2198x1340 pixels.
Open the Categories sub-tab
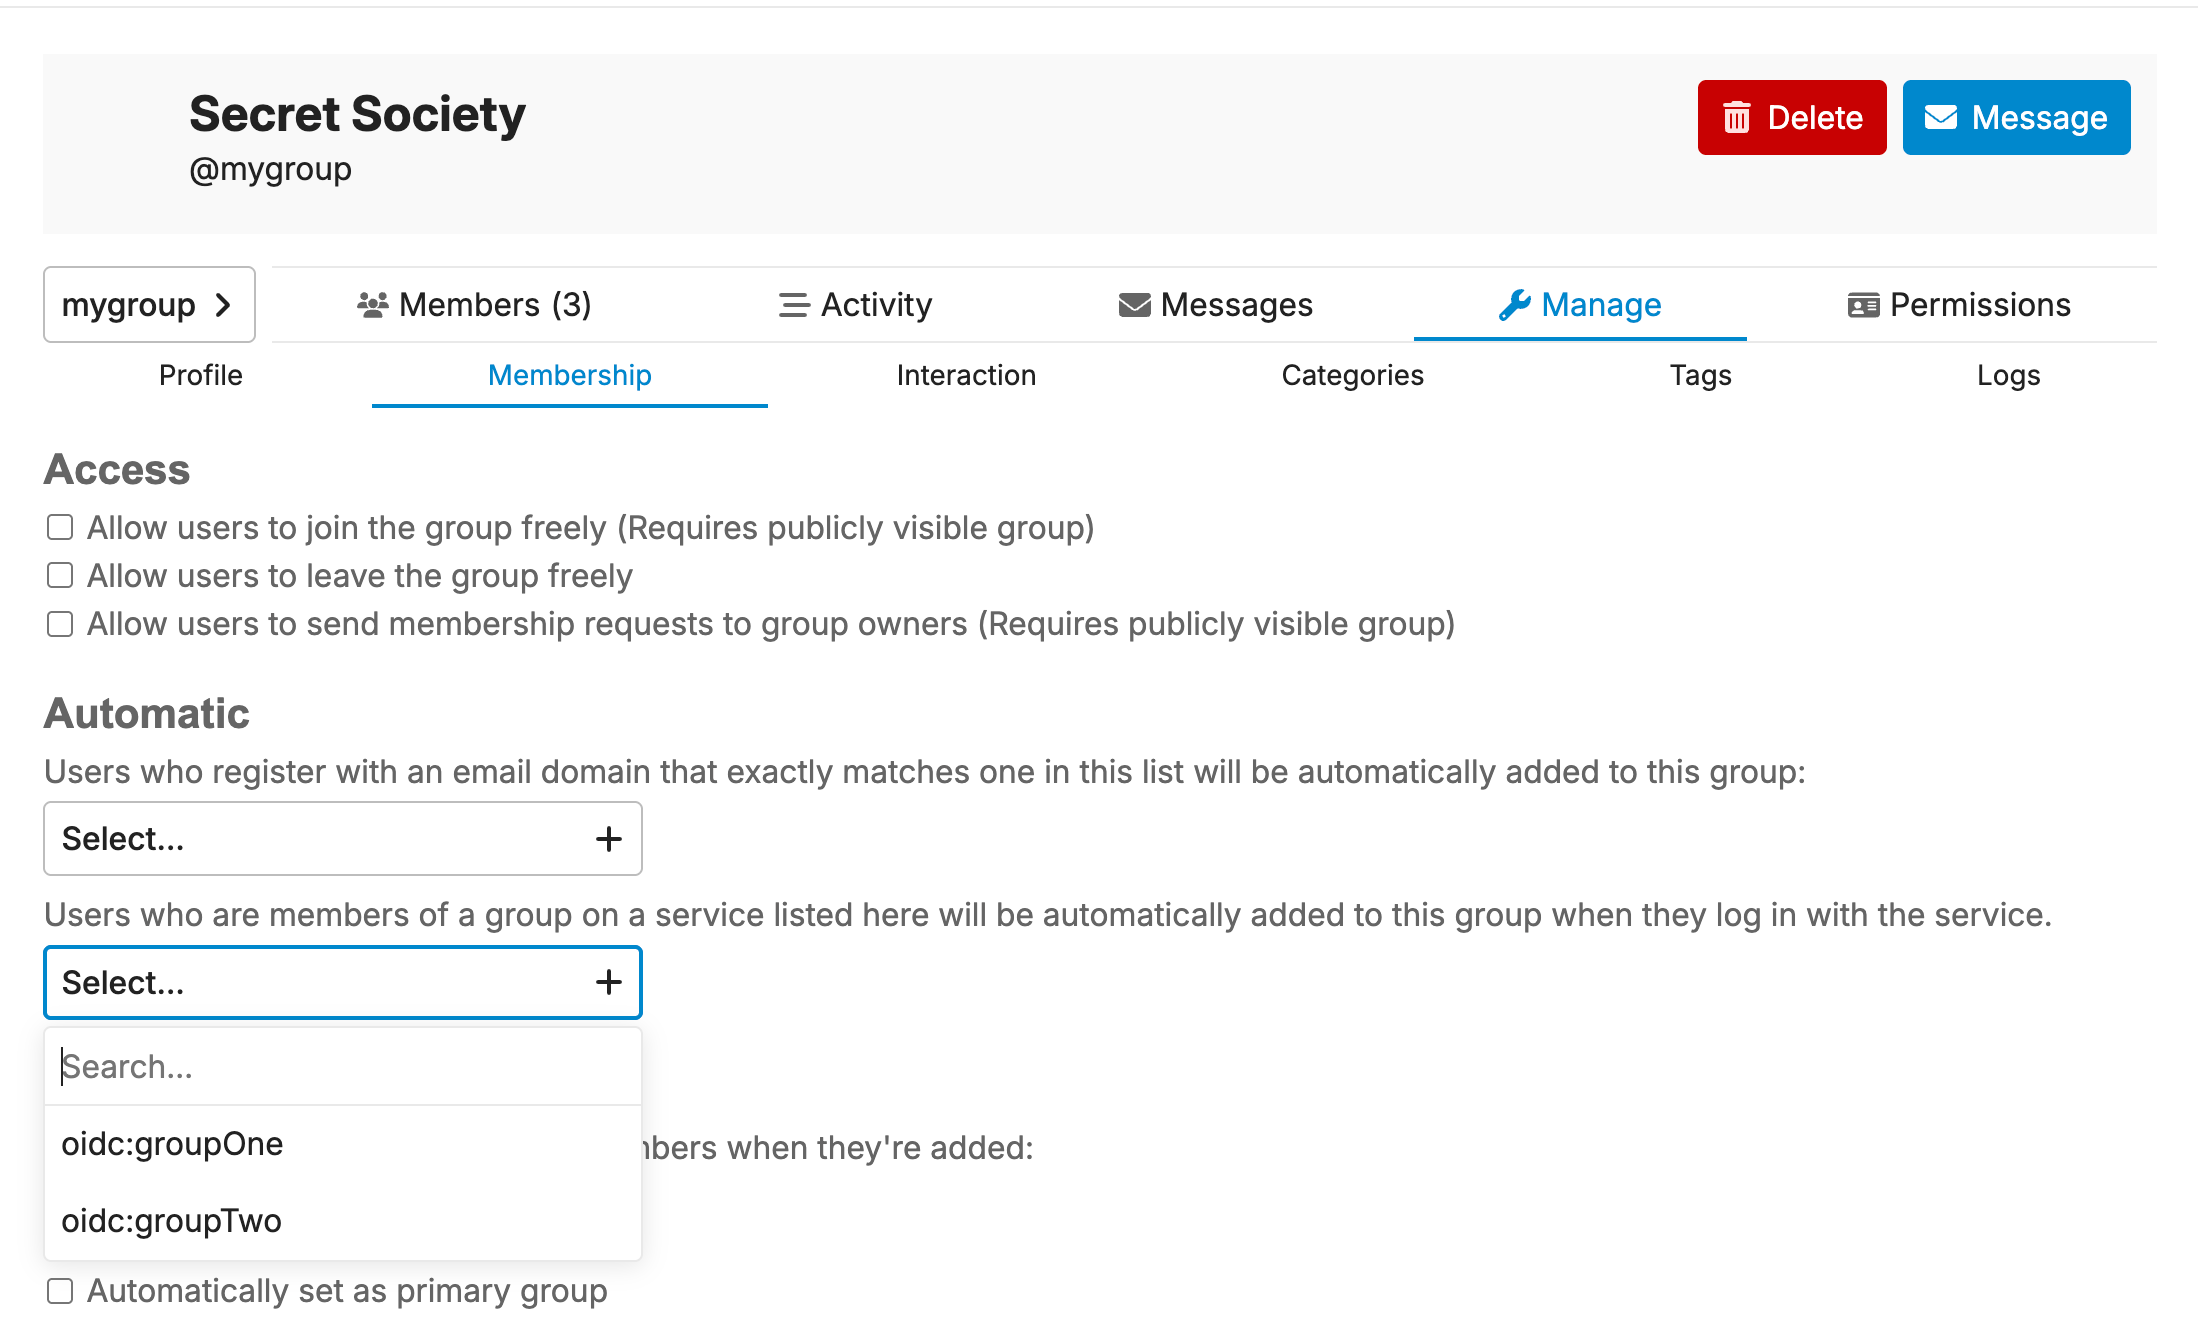[x=1352, y=375]
